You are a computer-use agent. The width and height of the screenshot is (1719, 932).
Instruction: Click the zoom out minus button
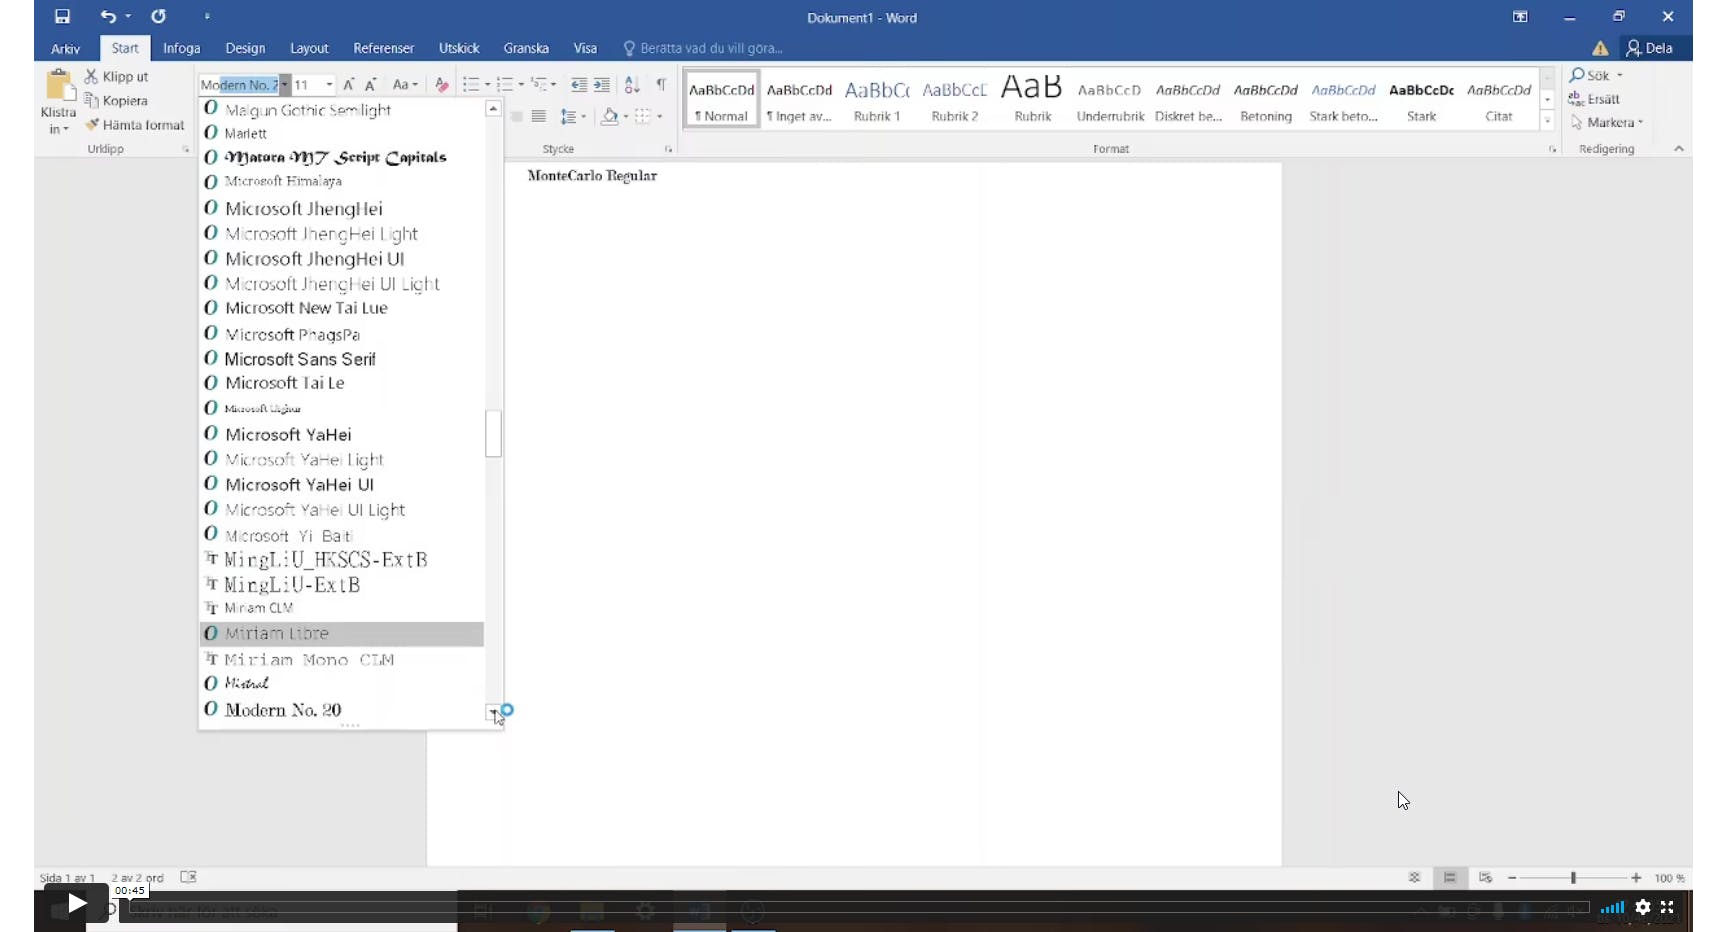click(x=1512, y=878)
